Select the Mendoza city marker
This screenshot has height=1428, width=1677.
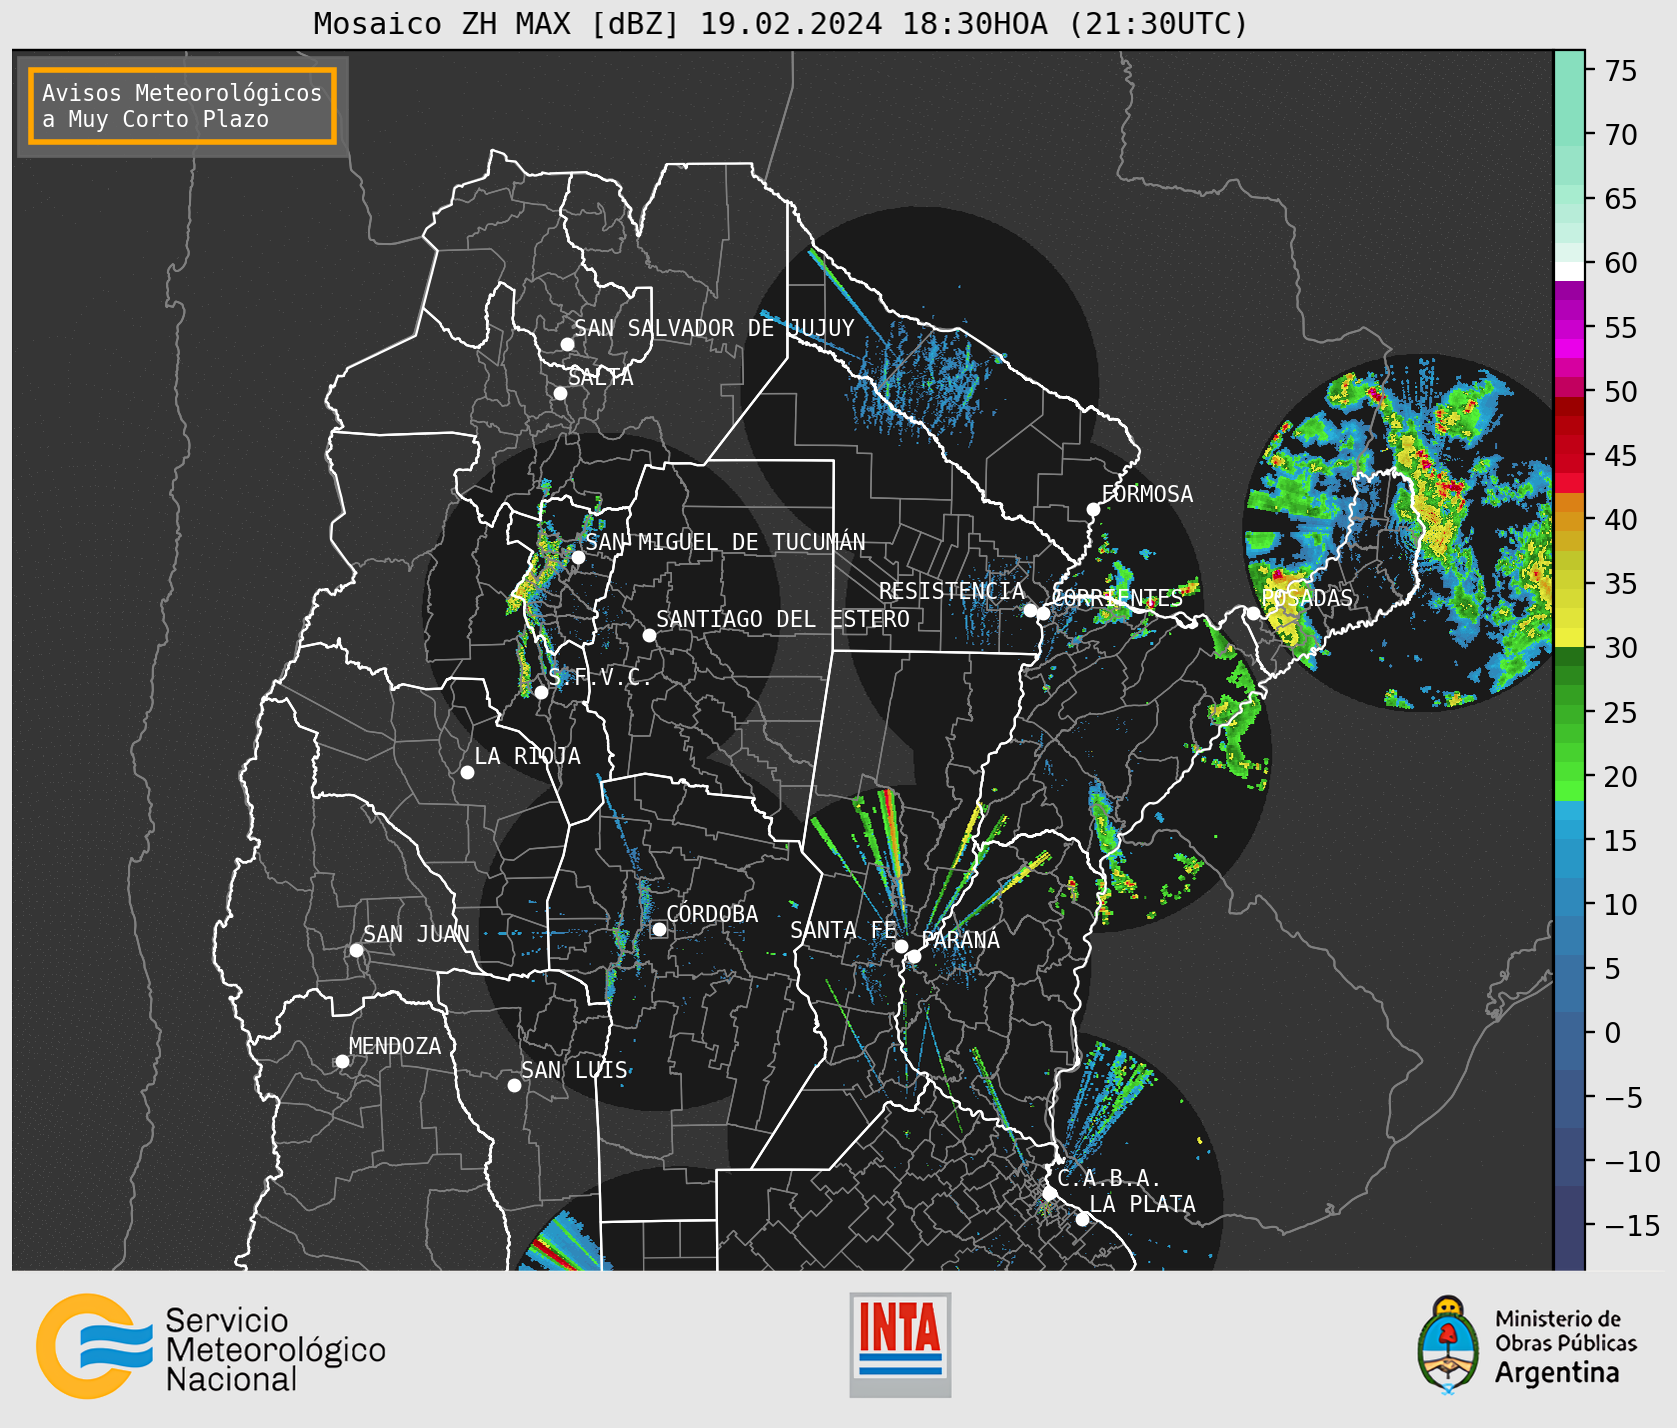tap(342, 1061)
